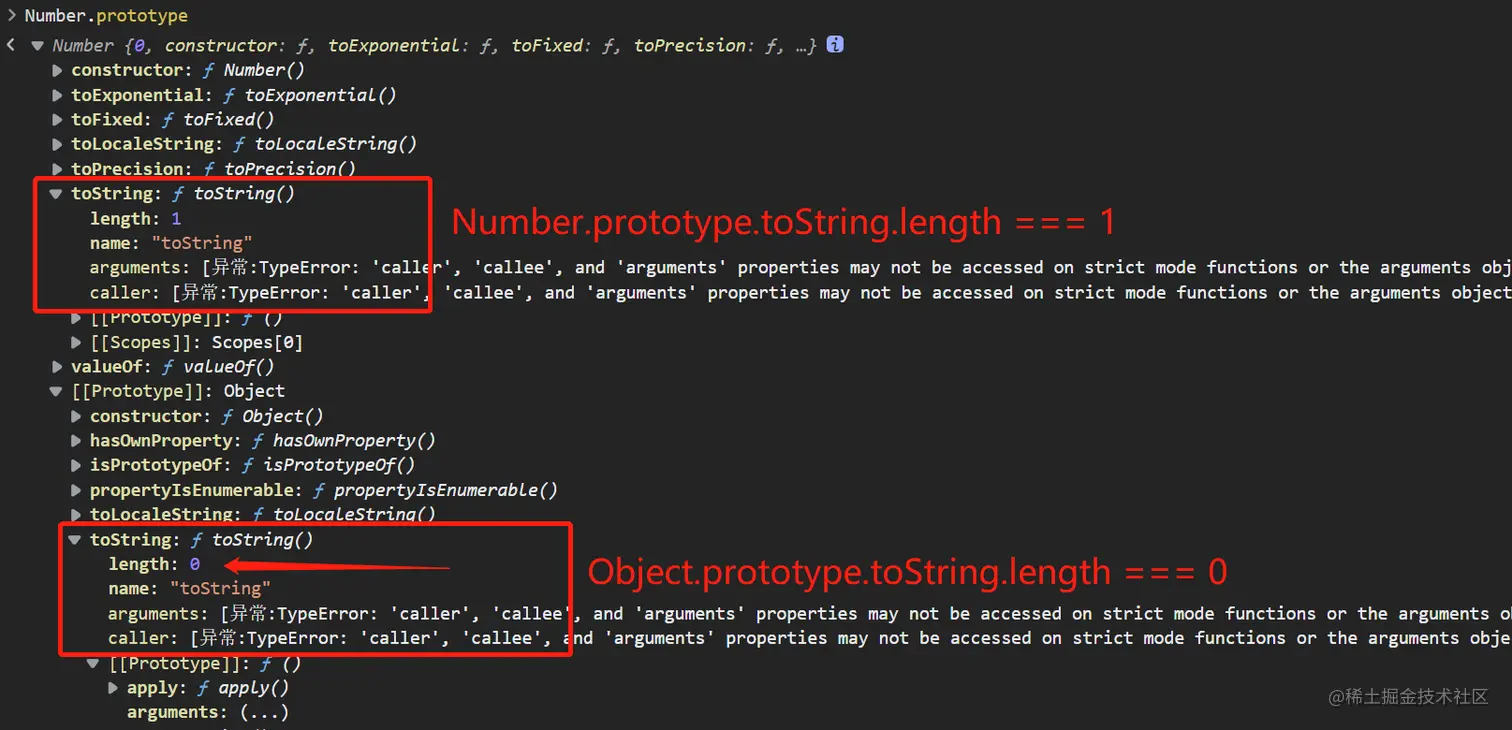Click the Number.prototype console input line
The height and width of the screenshot is (730, 1512).
click(x=106, y=16)
